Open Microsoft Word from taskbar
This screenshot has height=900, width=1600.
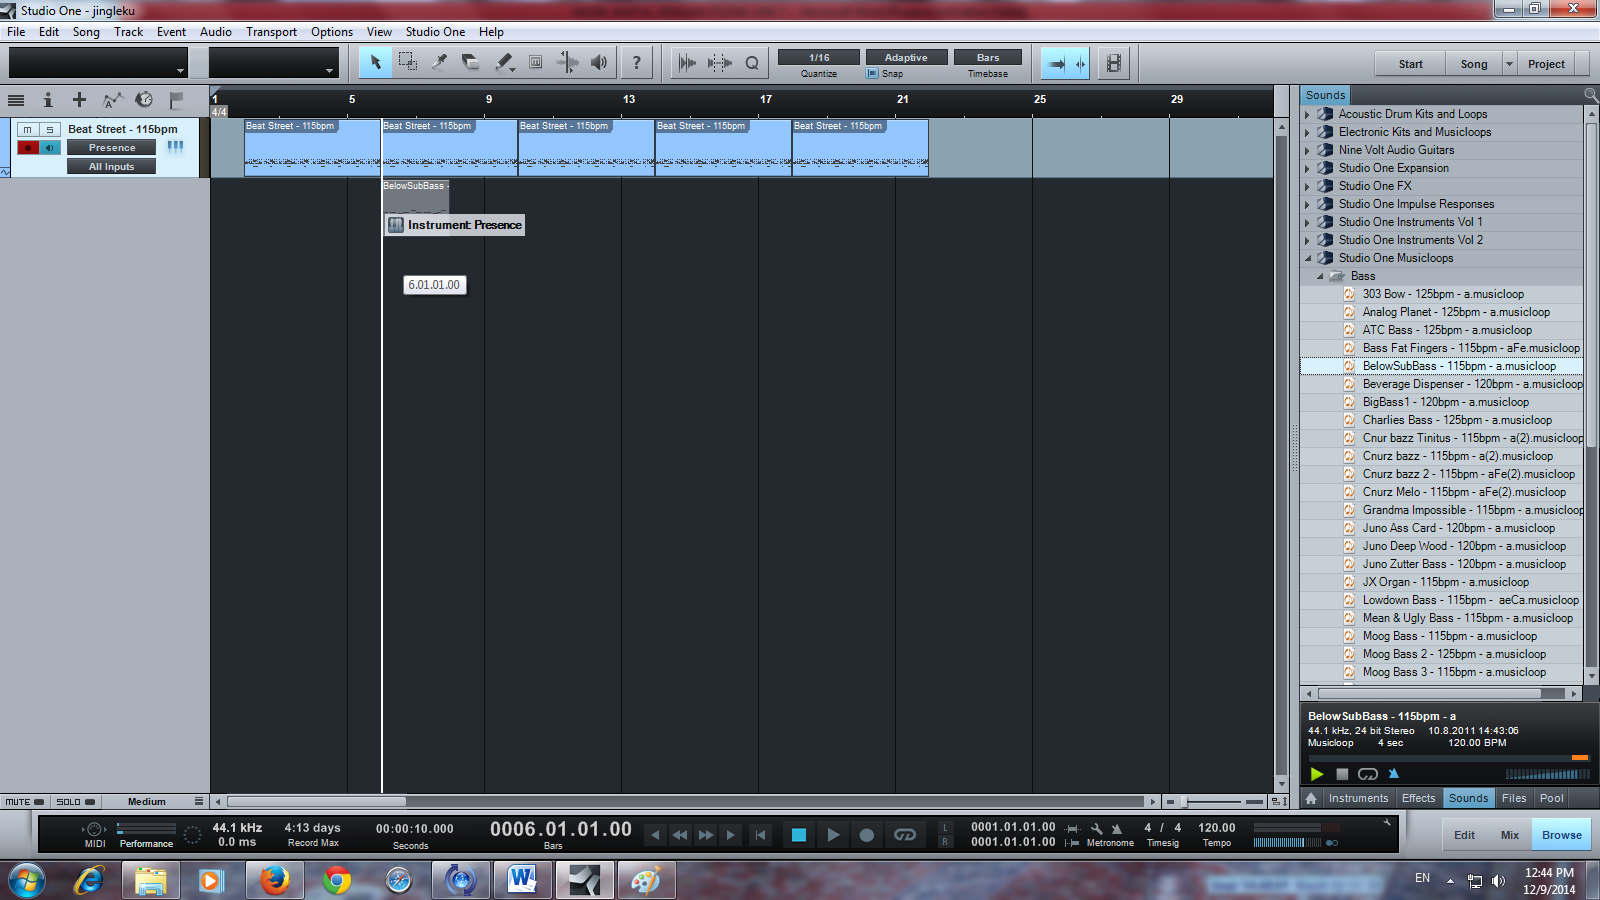pos(522,881)
